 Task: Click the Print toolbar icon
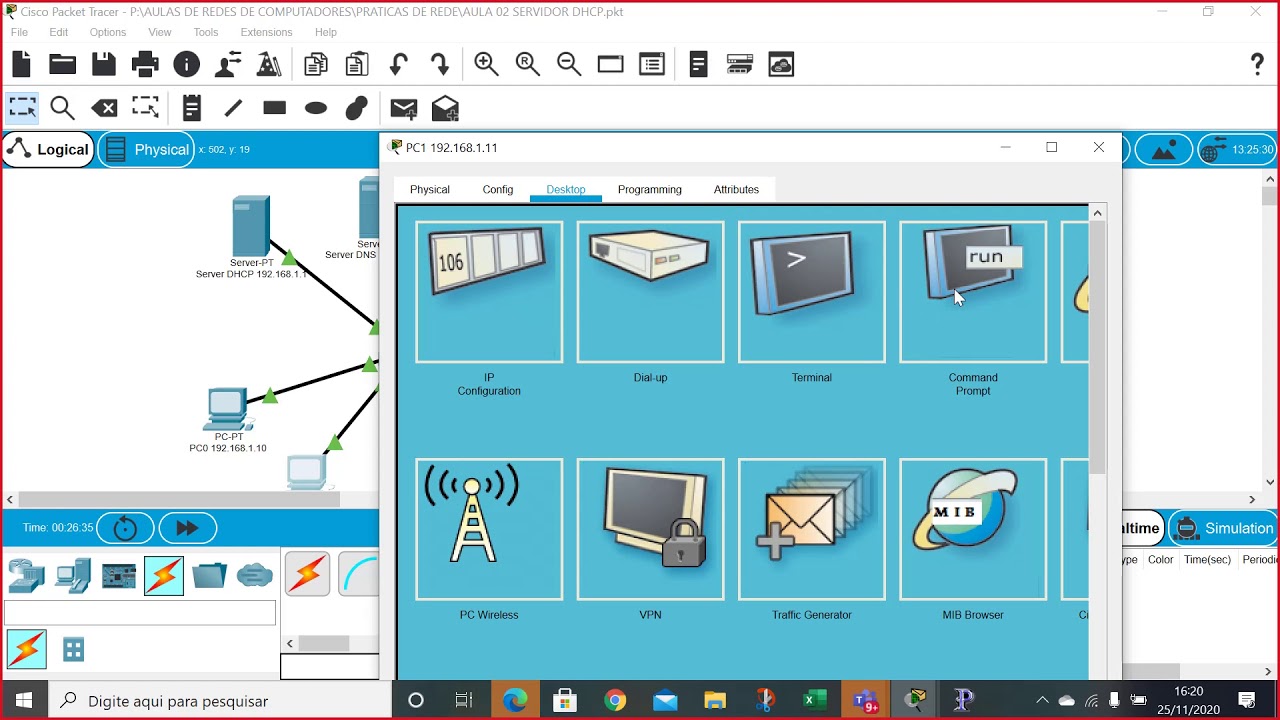pyautogui.click(x=145, y=65)
